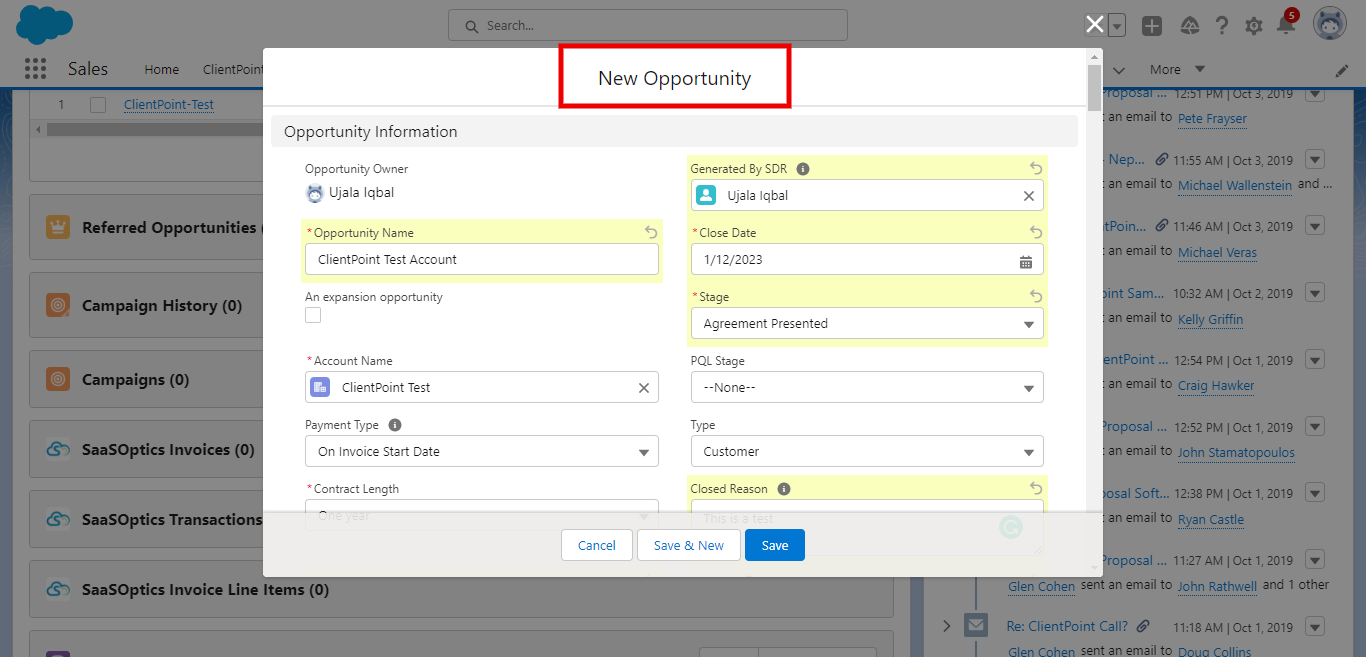Viewport: 1366px width, 657px height.
Task: Clear the Generated By SDR selection
Action: coord(1028,196)
